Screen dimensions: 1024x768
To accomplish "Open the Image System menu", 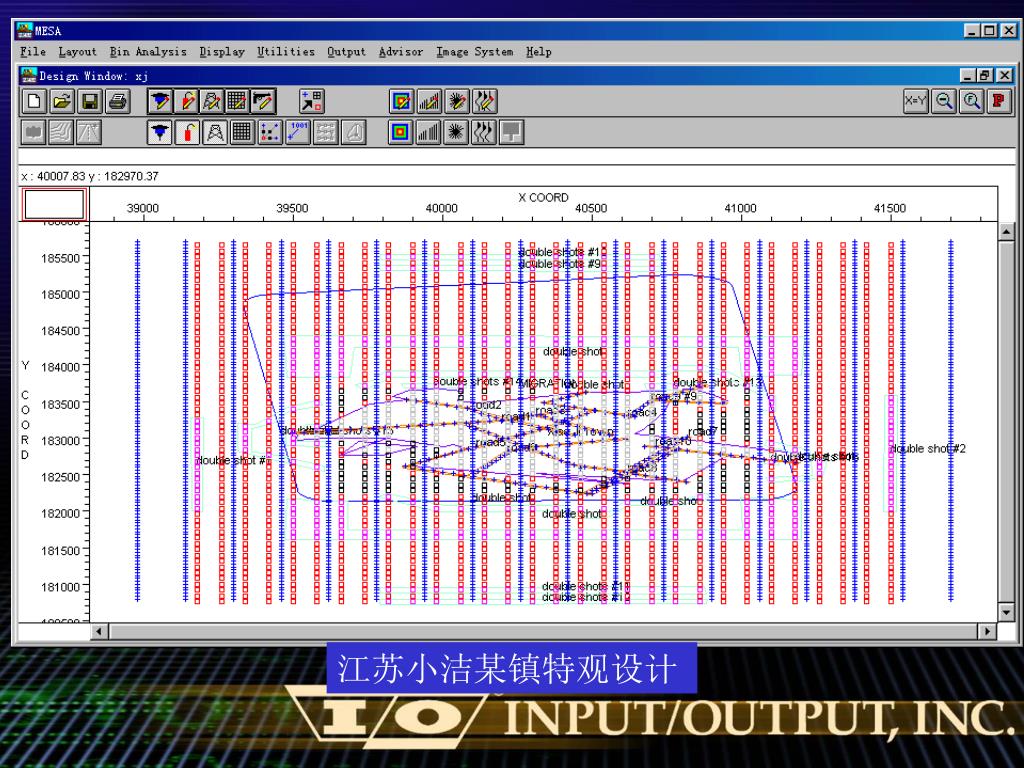I will point(475,52).
